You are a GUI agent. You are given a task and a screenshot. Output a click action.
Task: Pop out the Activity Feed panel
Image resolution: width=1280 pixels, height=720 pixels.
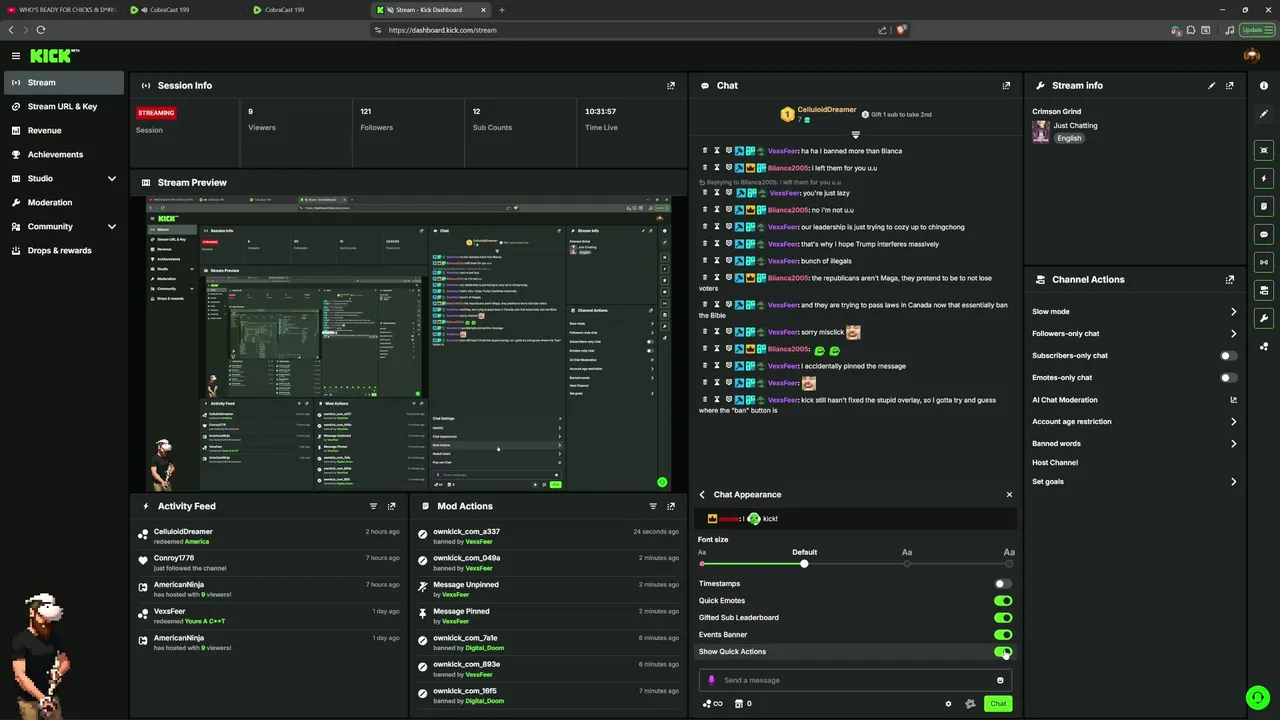(392, 506)
